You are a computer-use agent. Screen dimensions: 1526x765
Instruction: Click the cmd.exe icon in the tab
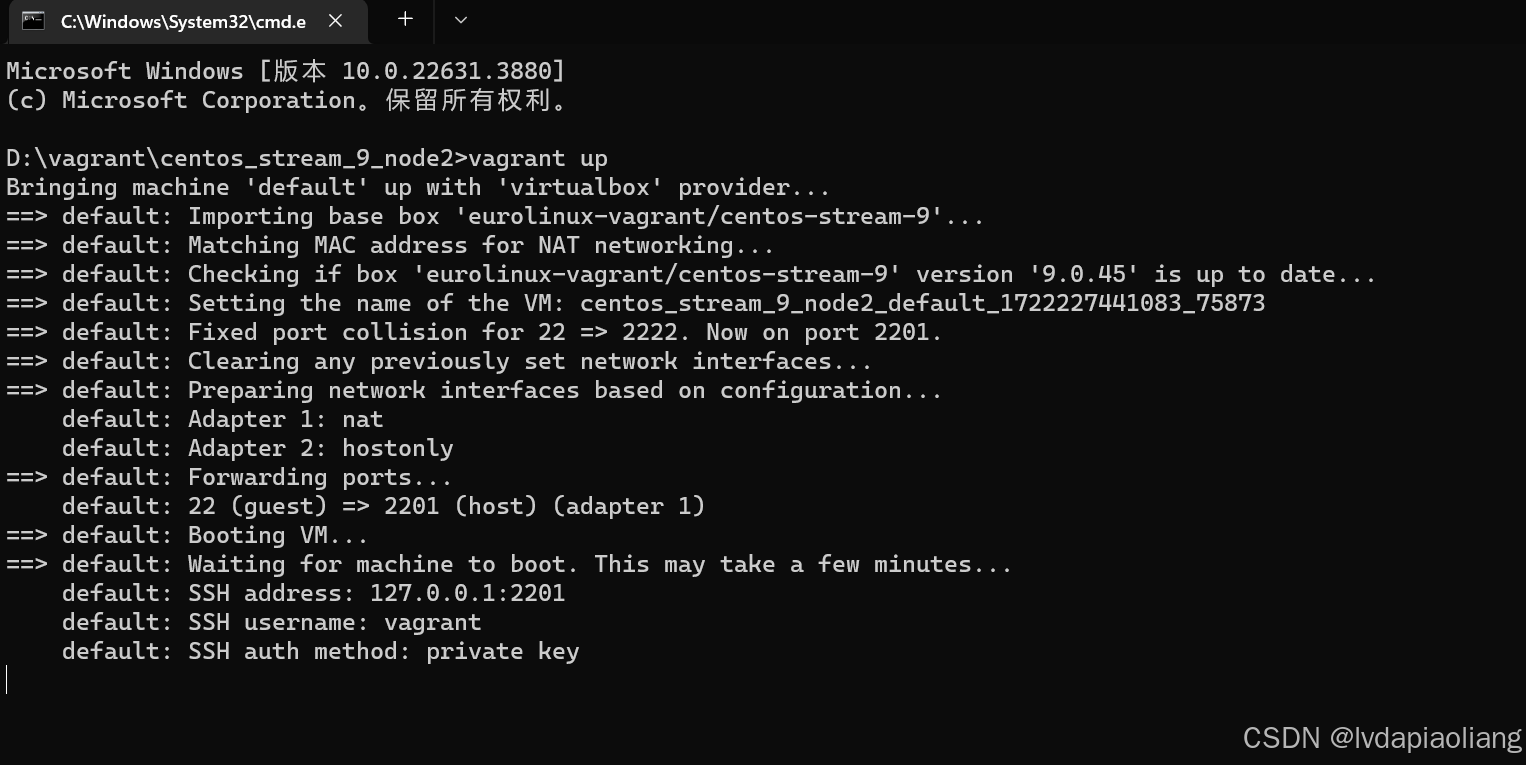[x=33, y=20]
